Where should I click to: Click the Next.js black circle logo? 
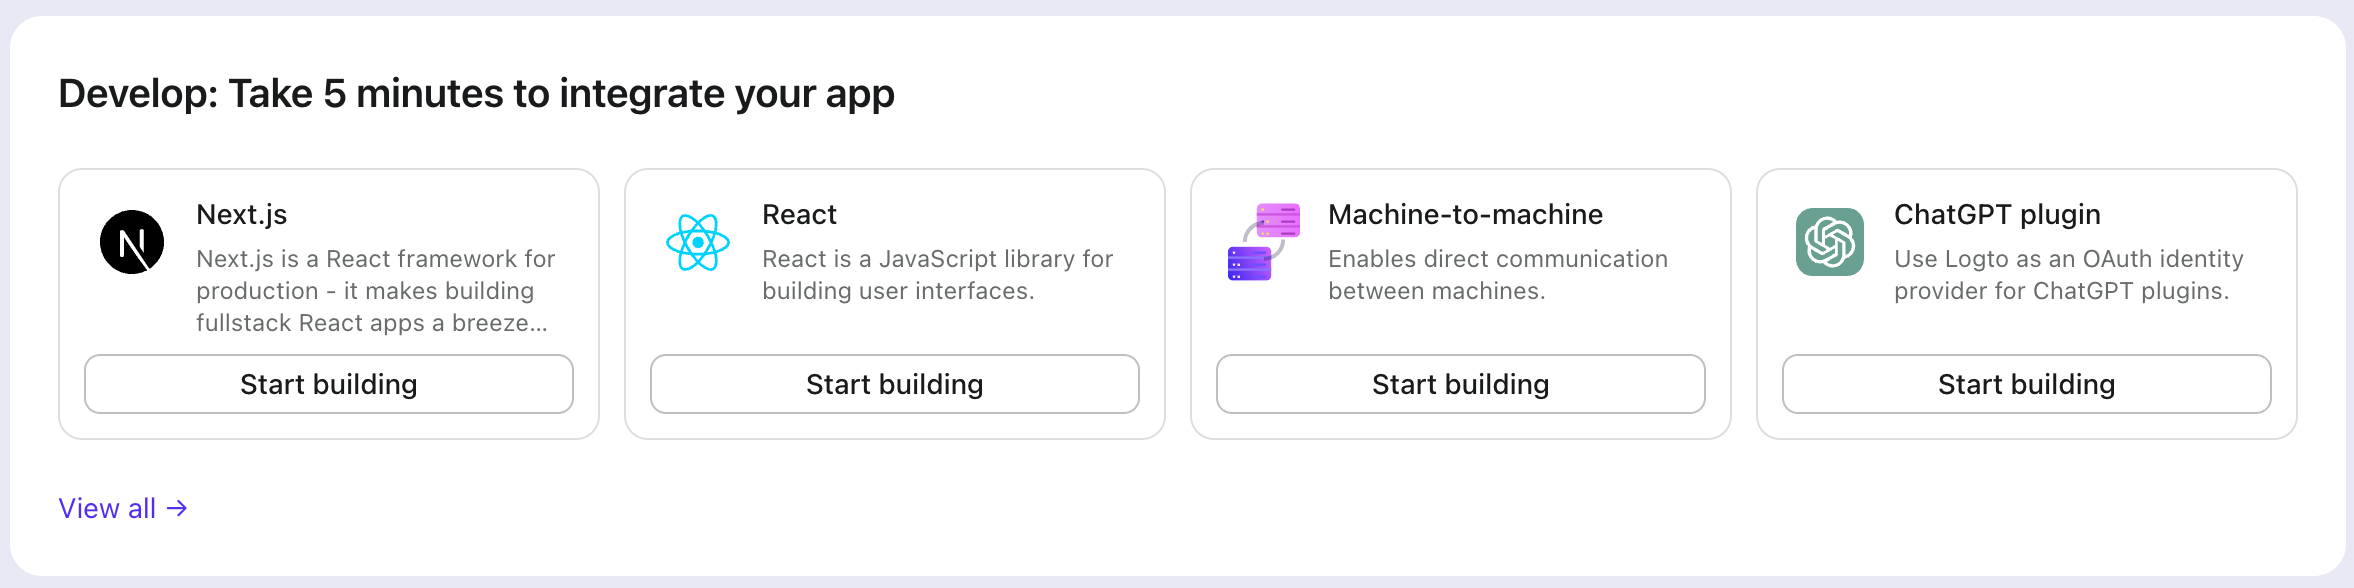132,242
